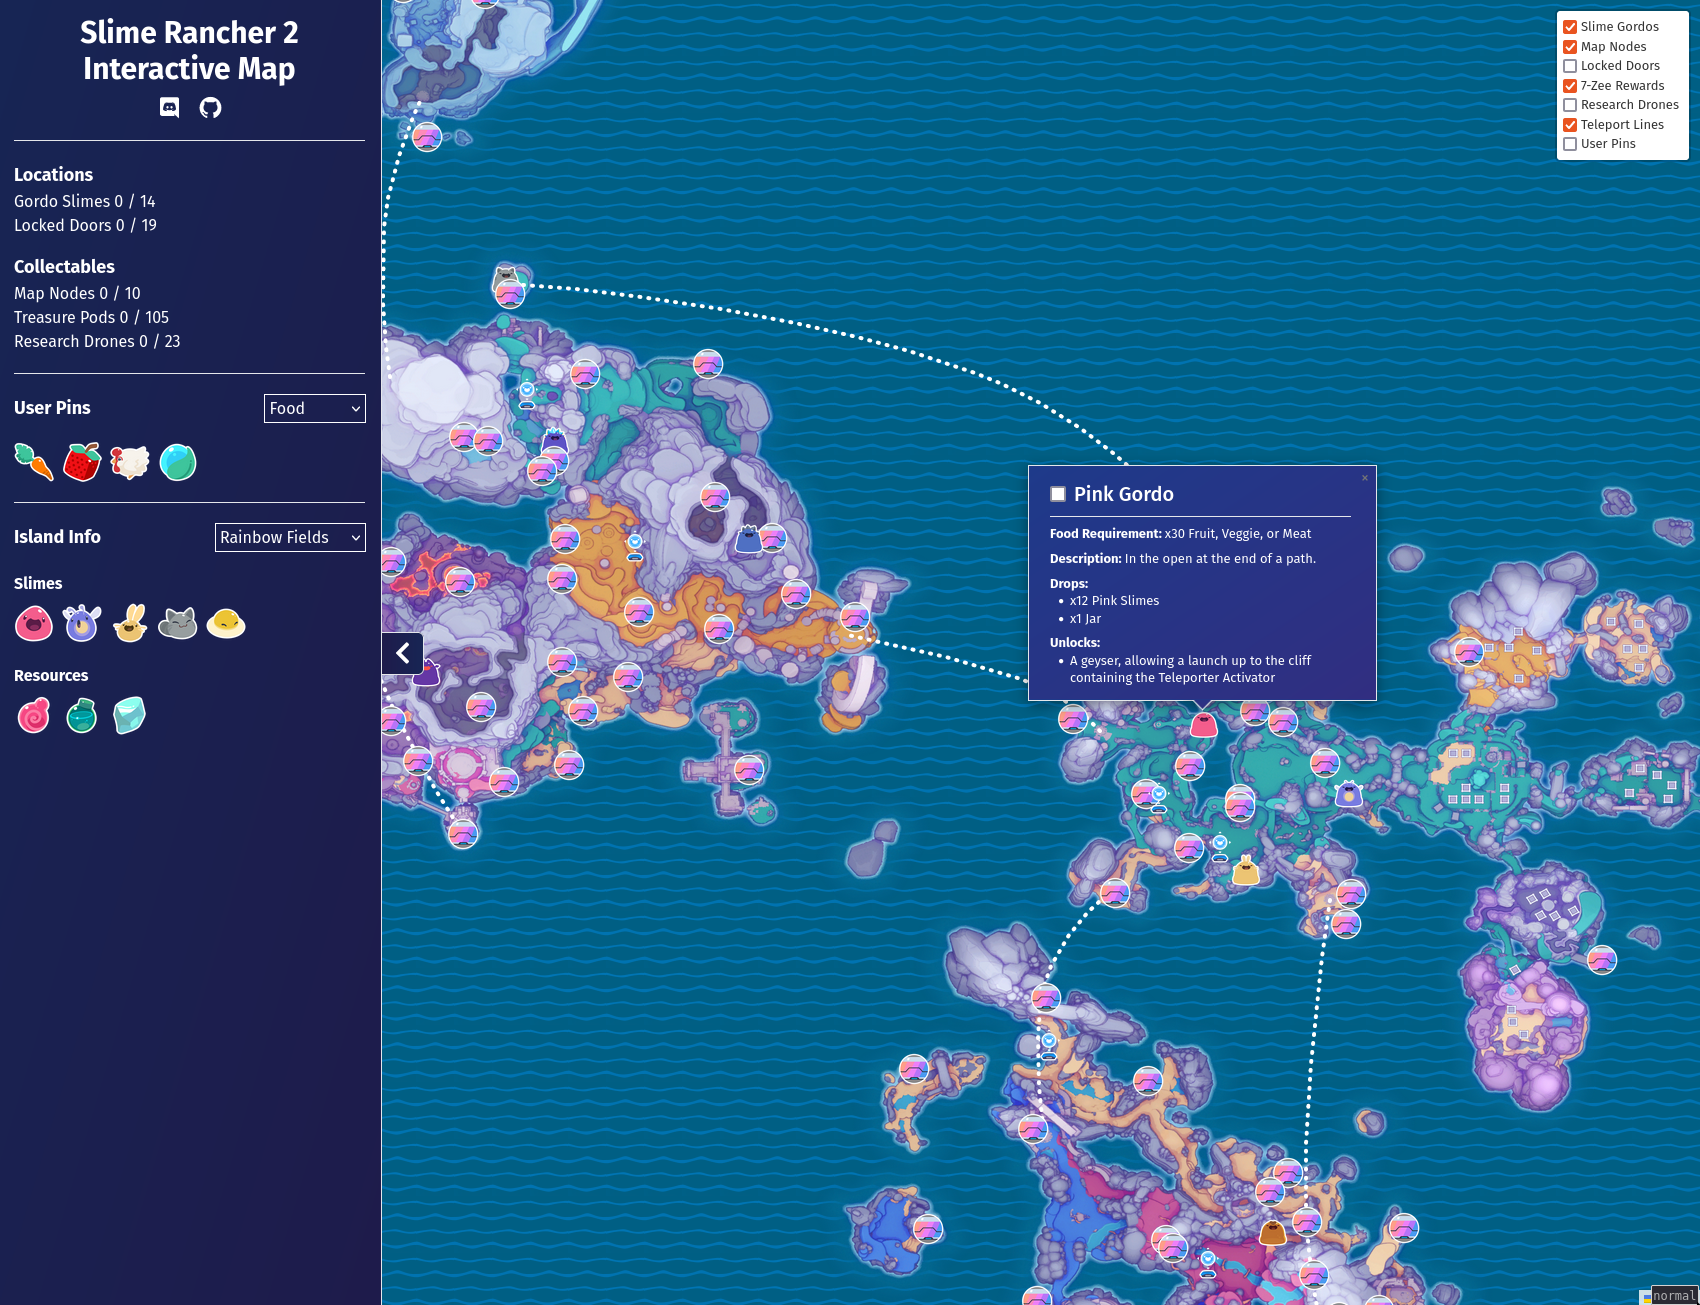Click the purple gordo marker right of Pink Gordo
This screenshot has width=1700, height=1305.
coord(1349,793)
